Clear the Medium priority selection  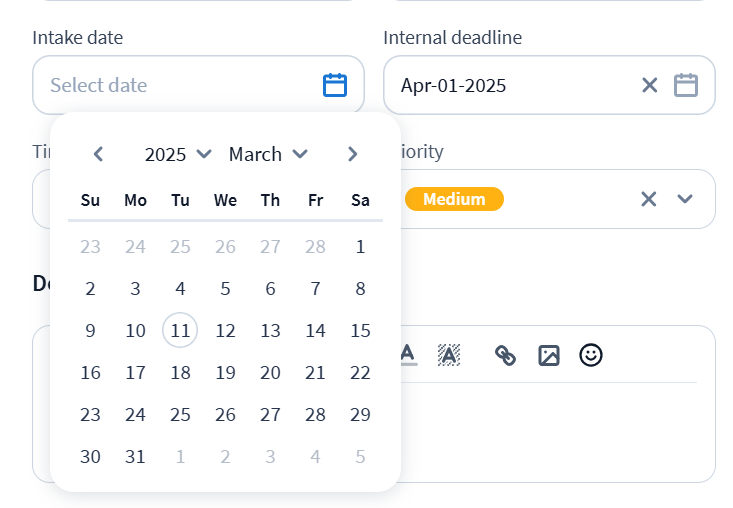pyautogui.click(x=649, y=199)
